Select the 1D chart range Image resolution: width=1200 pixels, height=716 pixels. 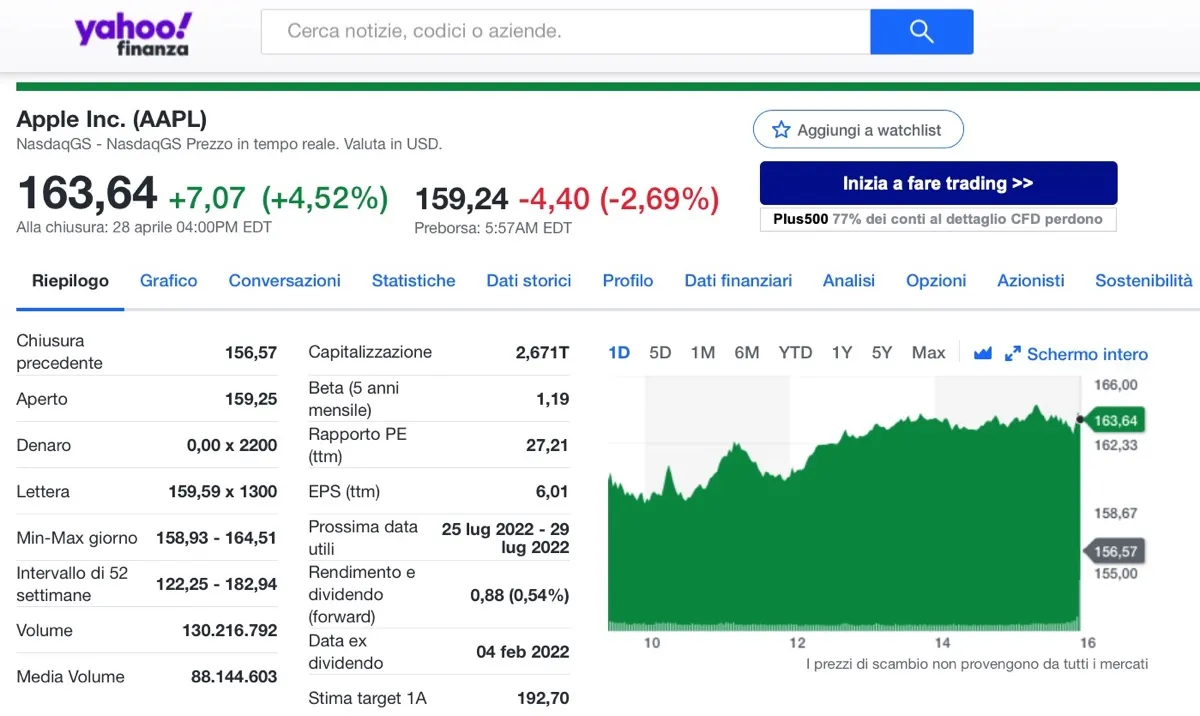[619, 353]
